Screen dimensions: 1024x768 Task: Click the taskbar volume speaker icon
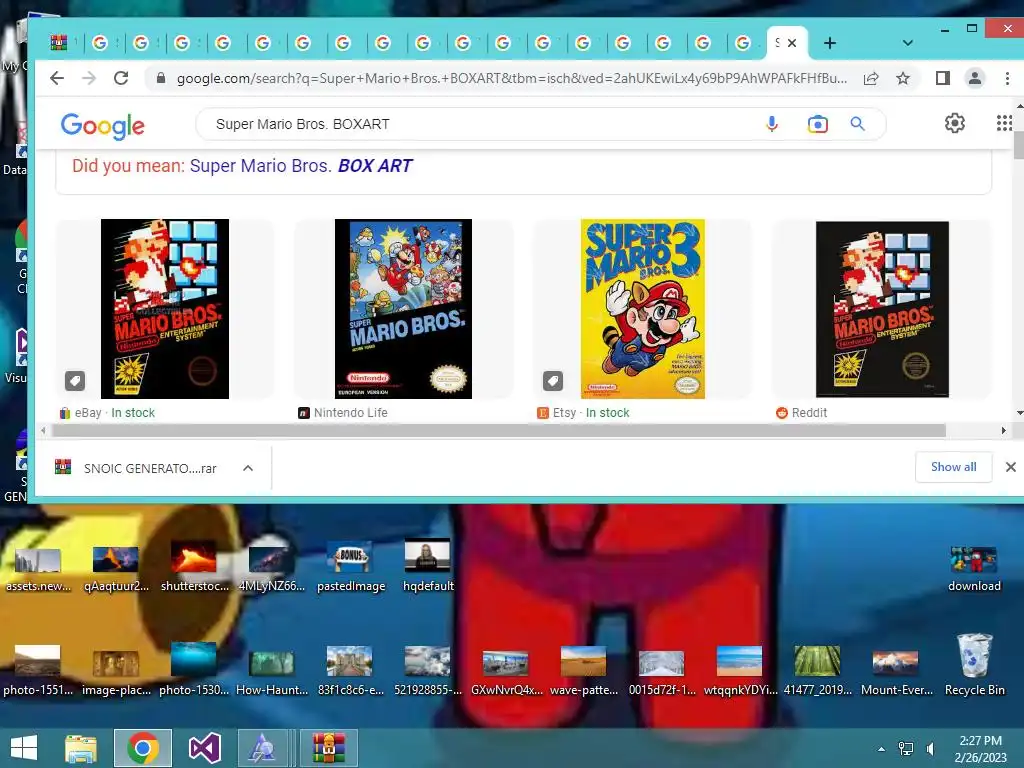931,748
